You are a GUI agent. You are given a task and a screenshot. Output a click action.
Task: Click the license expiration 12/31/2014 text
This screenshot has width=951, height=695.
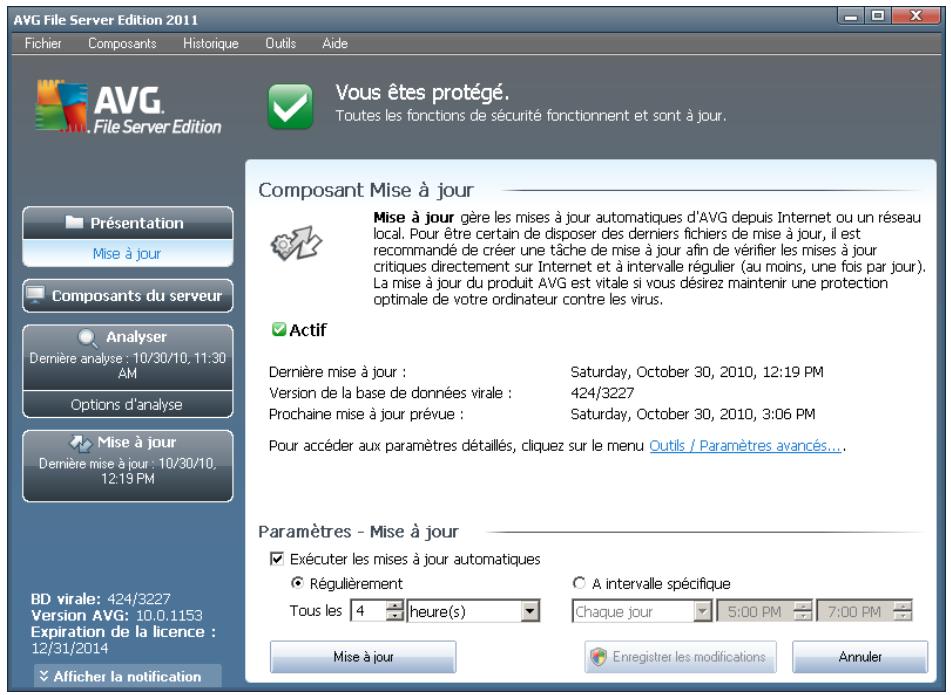69,648
